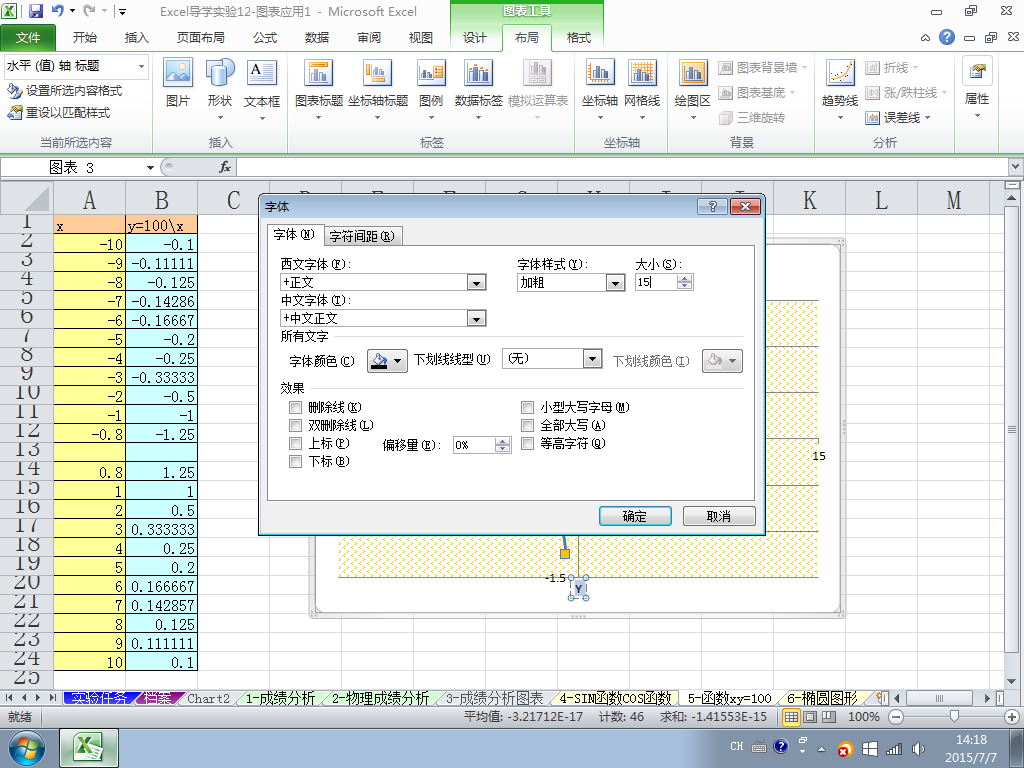Click the 图例 legend icon
1024x768 pixels.
pos(431,73)
